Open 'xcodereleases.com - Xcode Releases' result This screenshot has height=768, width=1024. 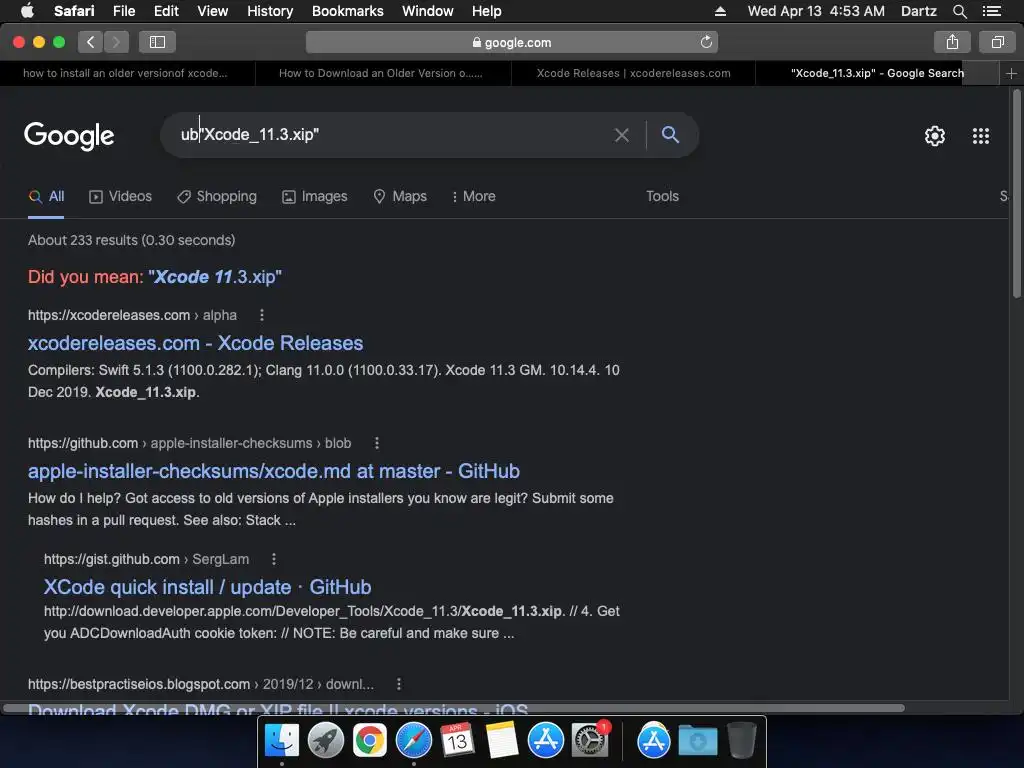coord(195,344)
